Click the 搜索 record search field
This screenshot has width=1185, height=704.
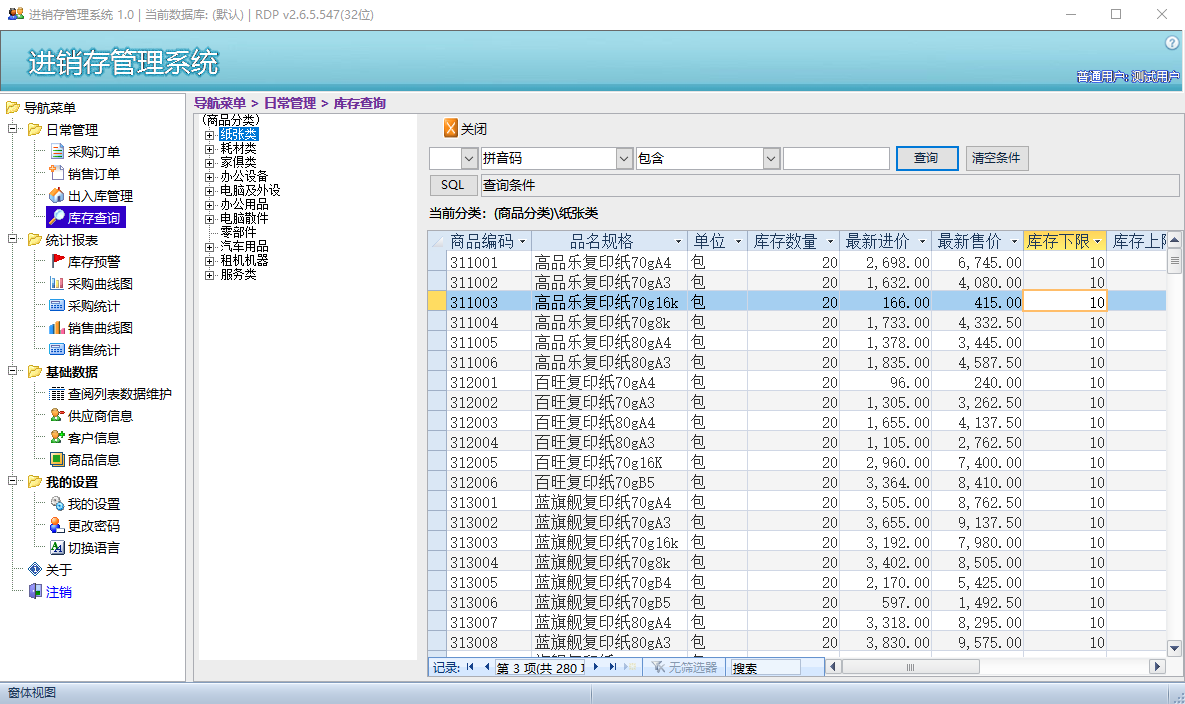coord(765,667)
